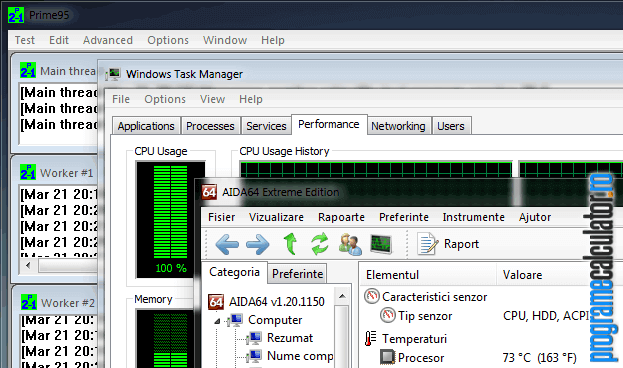Switch to the Users tab
This screenshot has width=623, height=368.
click(x=451, y=126)
